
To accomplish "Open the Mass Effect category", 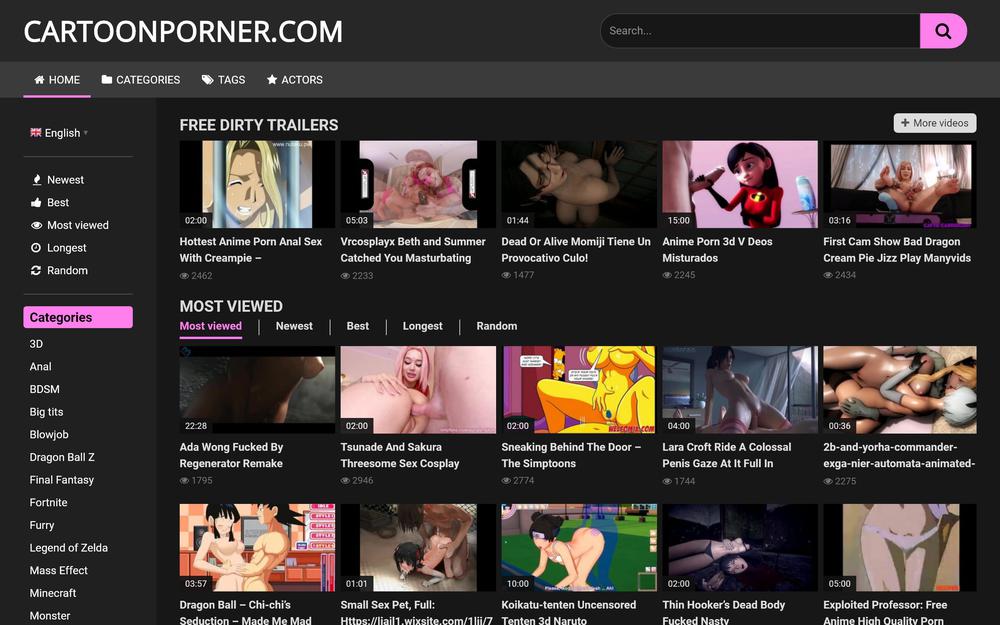I will pos(59,570).
